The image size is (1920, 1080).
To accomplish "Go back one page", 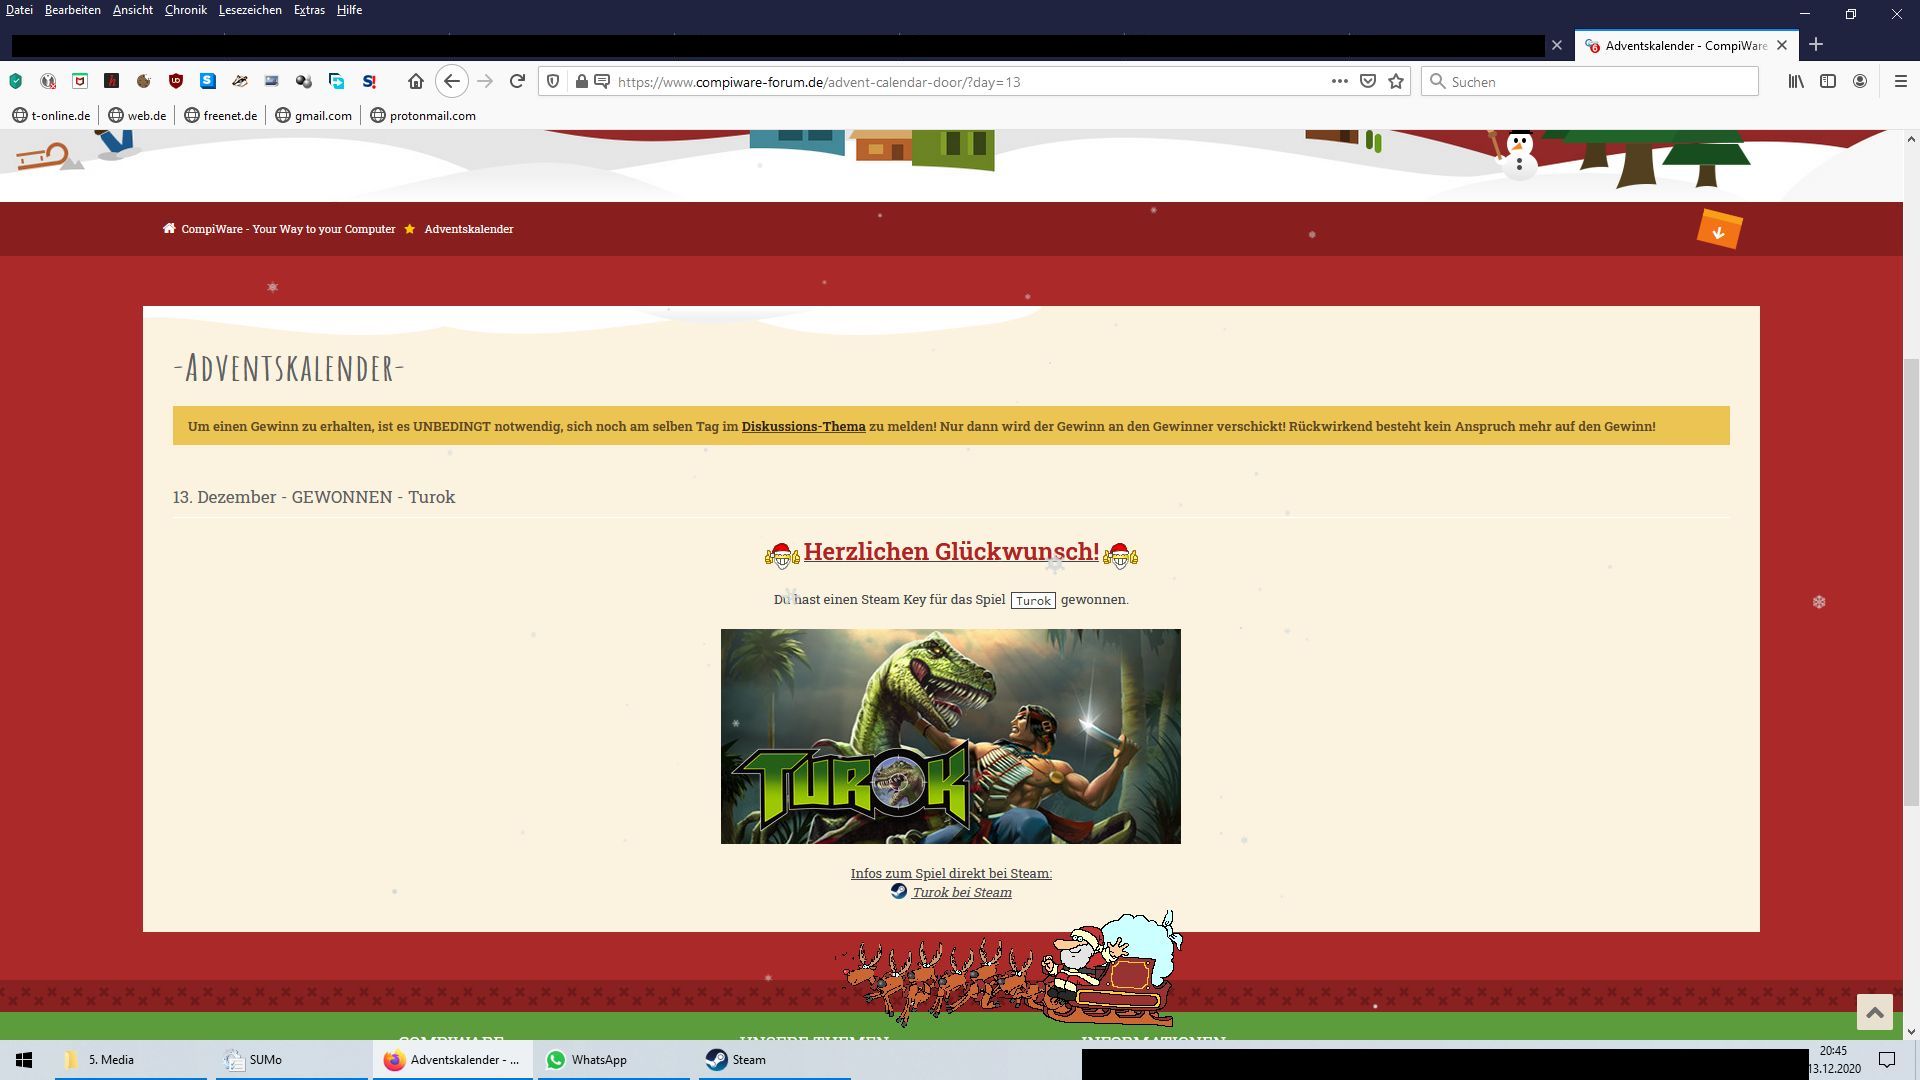I will (x=452, y=81).
